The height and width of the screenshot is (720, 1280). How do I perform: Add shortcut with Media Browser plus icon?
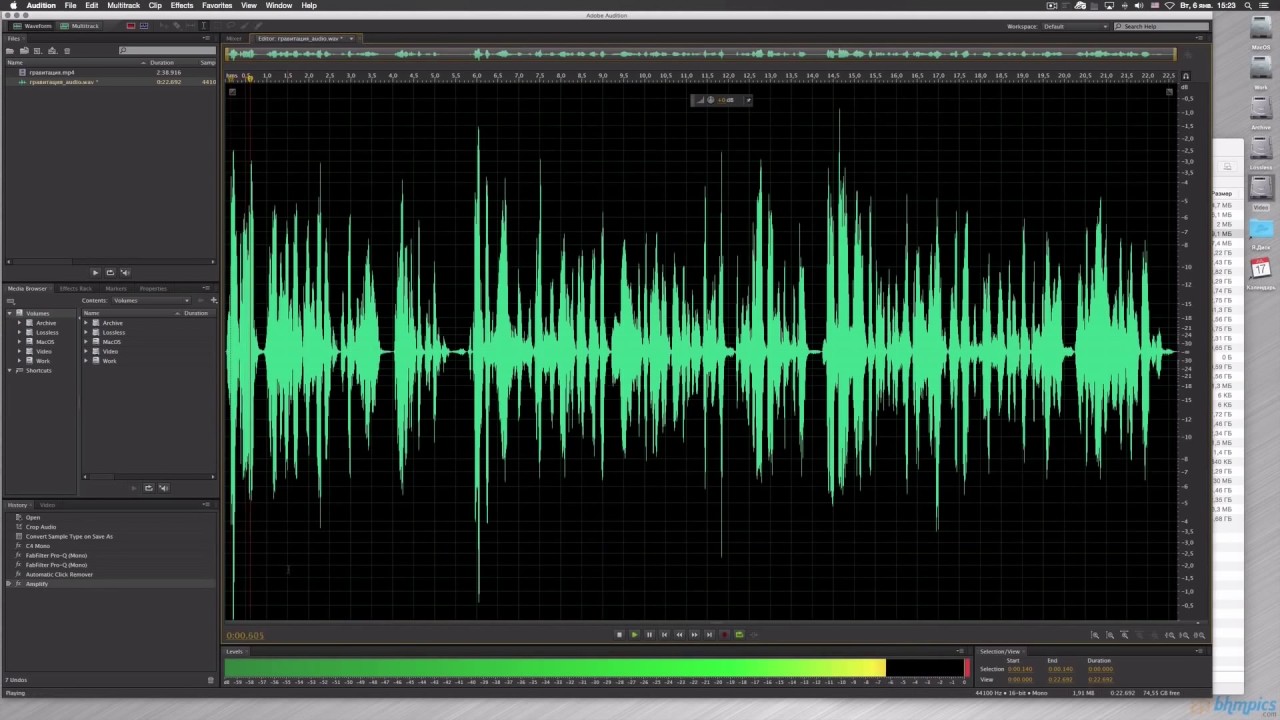coord(213,300)
